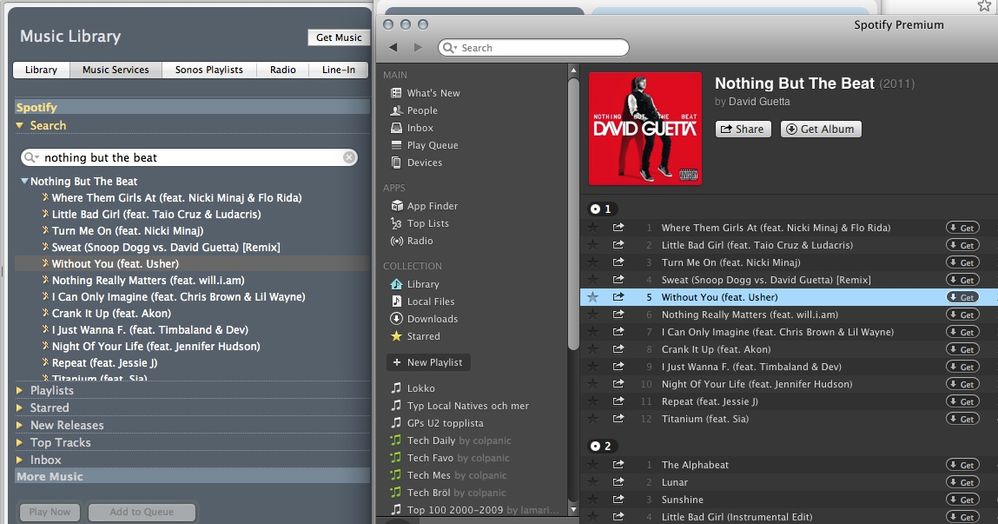Go forward in Spotify navigation
998x524 pixels.
tap(418, 47)
